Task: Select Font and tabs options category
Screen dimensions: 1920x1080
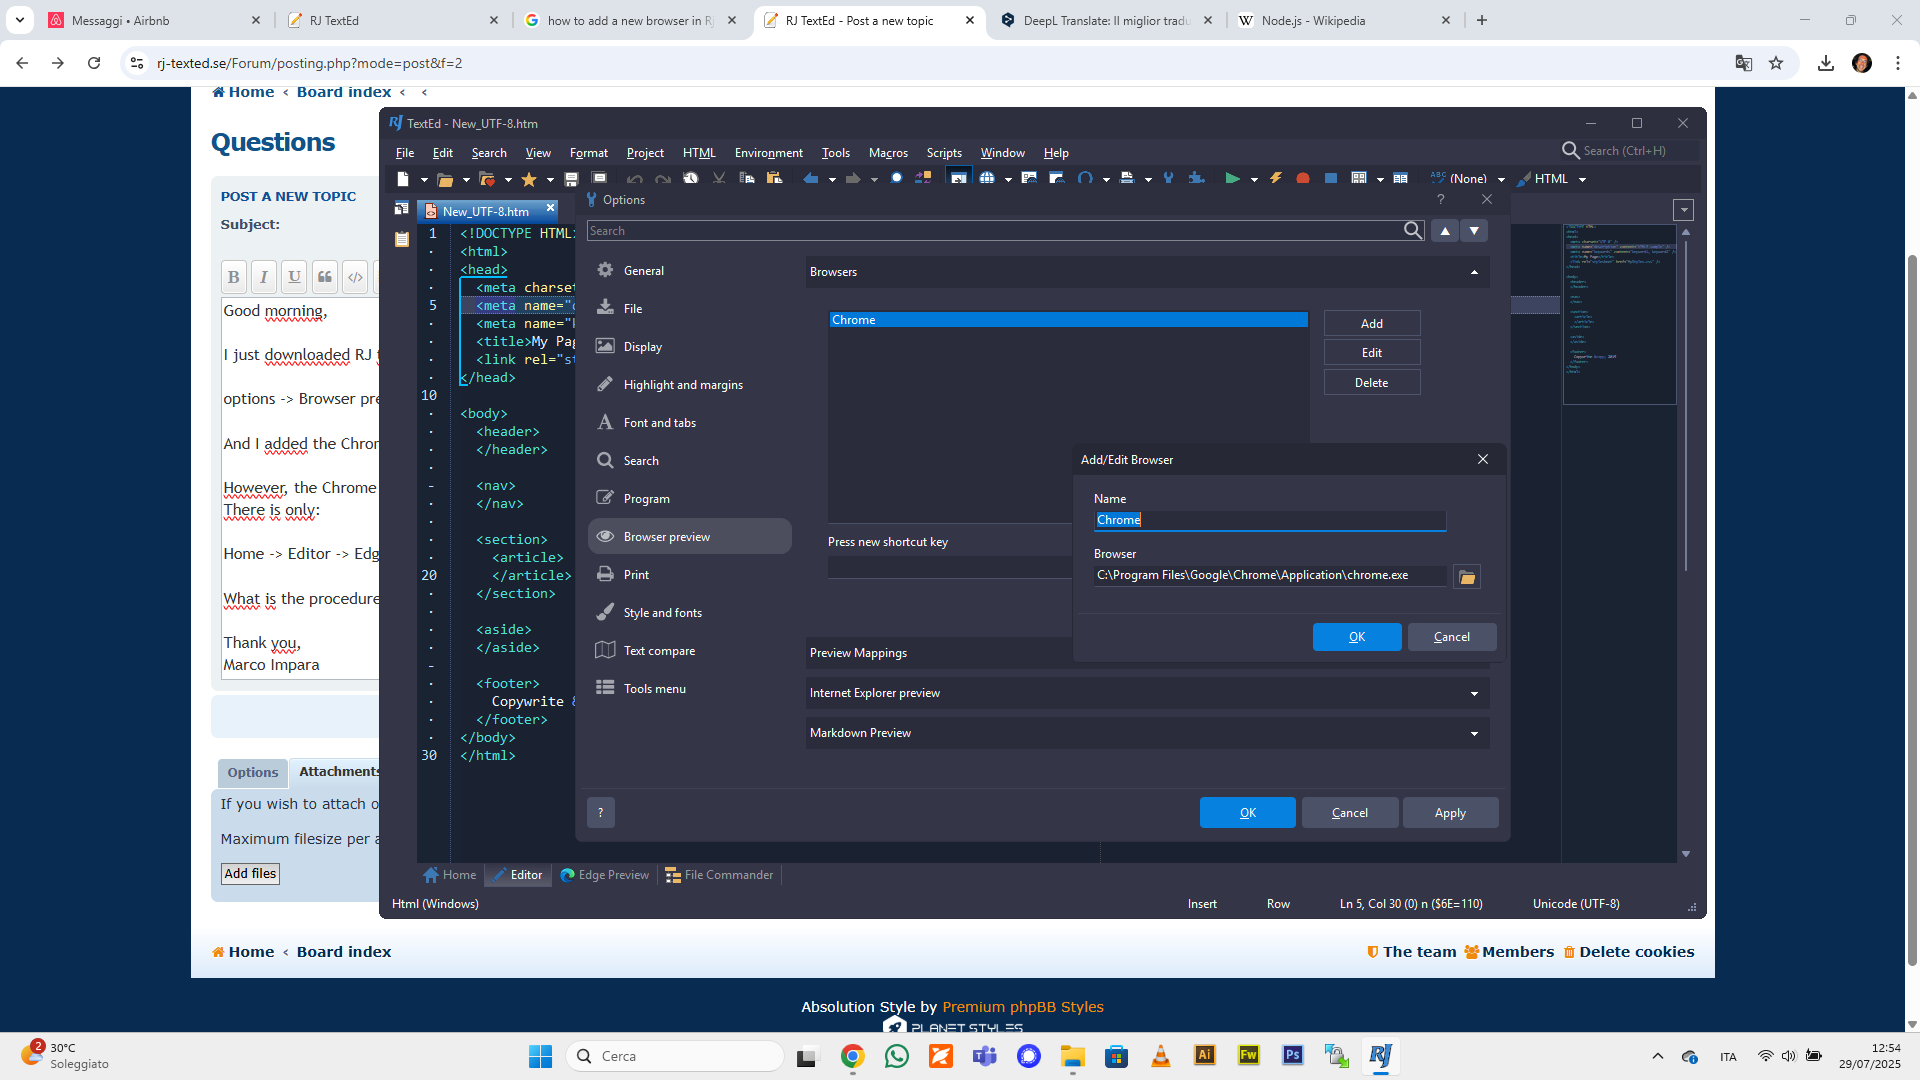Action: pyautogui.click(x=690, y=423)
